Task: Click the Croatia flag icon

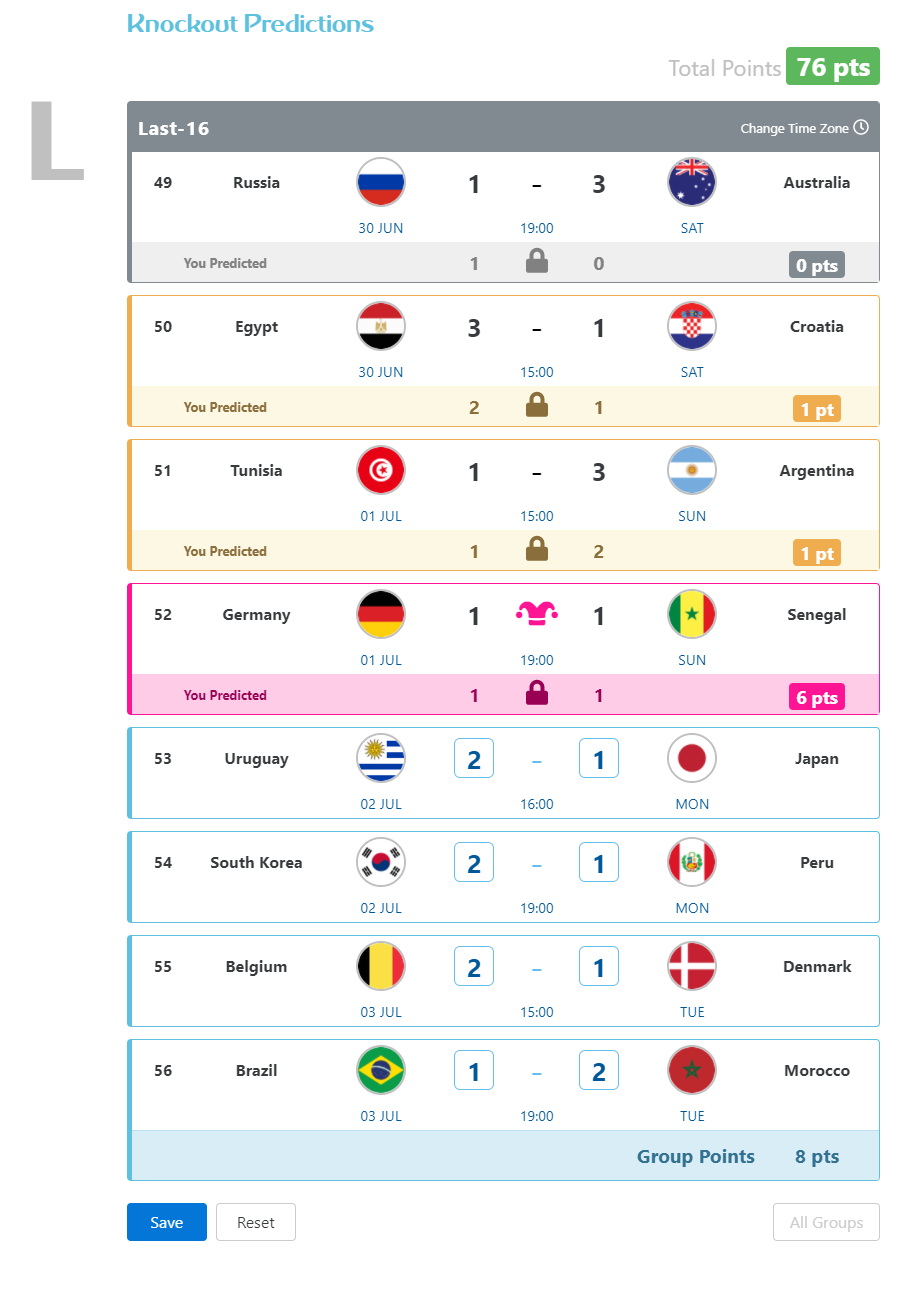Action: [692, 327]
